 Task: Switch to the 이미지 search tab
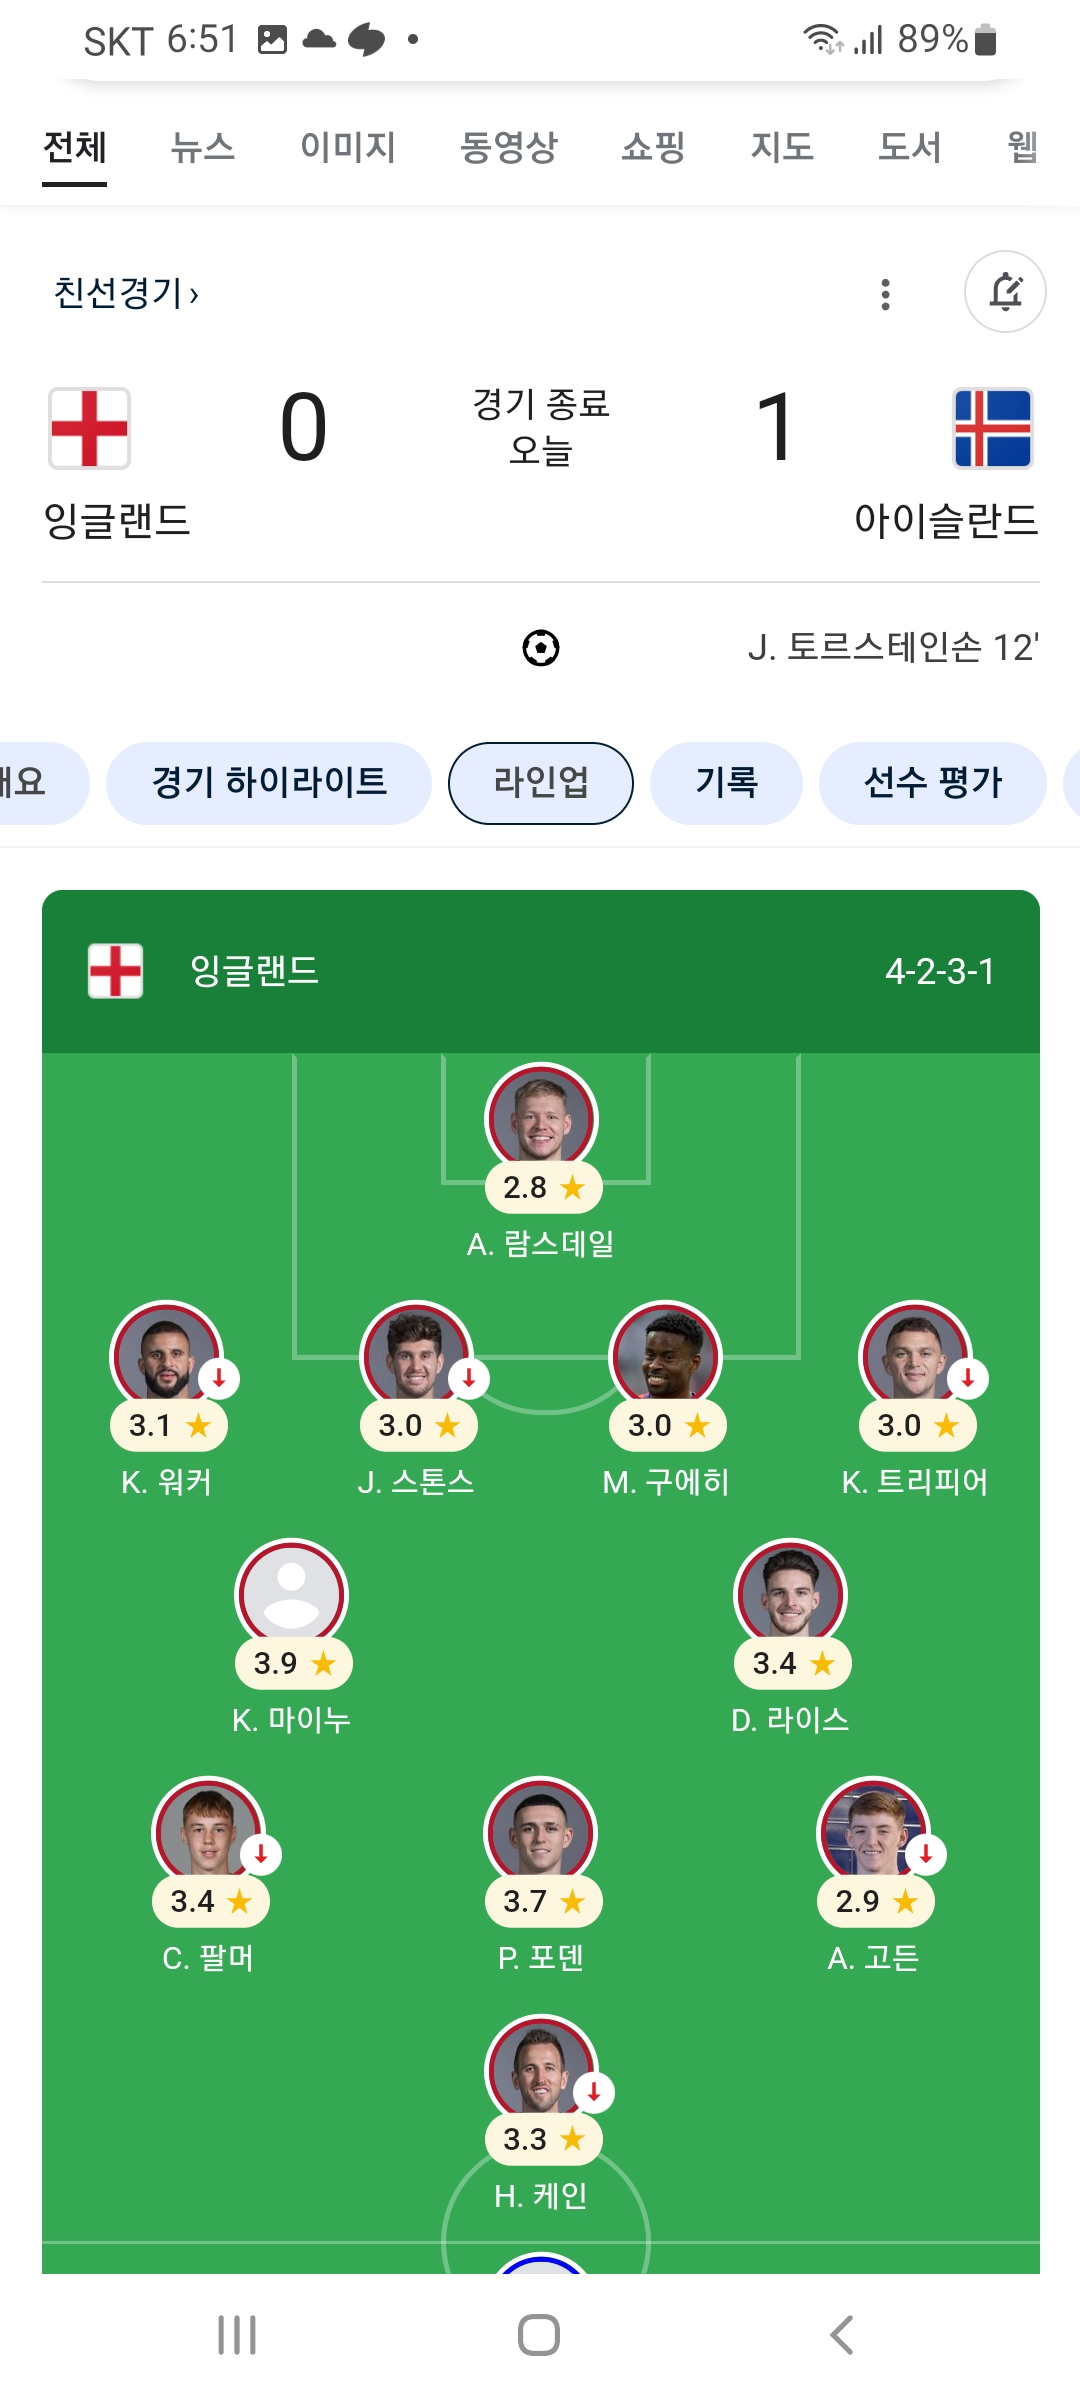tap(348, 147)
